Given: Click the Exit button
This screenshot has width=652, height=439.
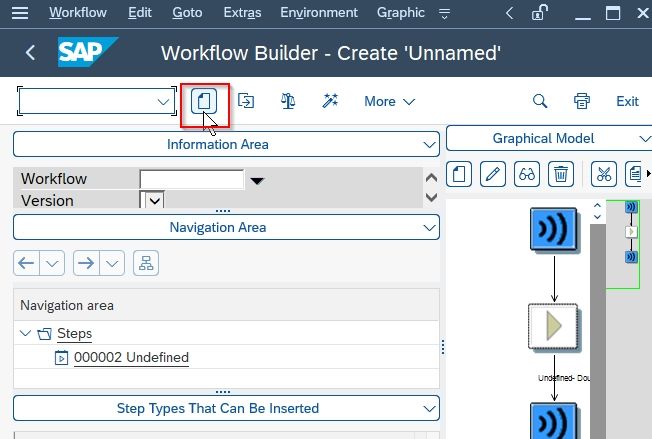Looking at the screenshot, I should tap(627, 101).
